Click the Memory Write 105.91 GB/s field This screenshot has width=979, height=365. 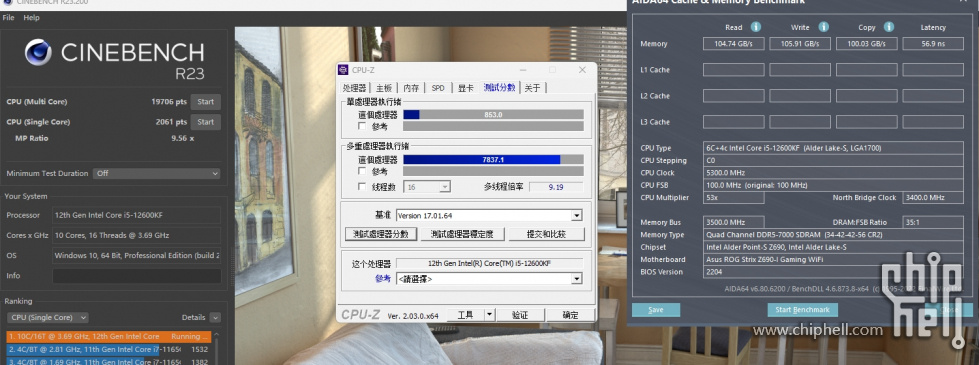pyautogui.click(x=800, y=44)
